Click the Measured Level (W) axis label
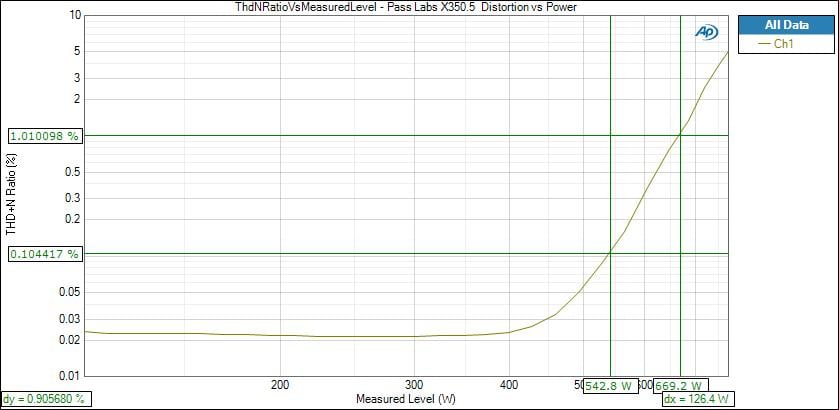This screenshot has height=410, width=839. (405, 399)
